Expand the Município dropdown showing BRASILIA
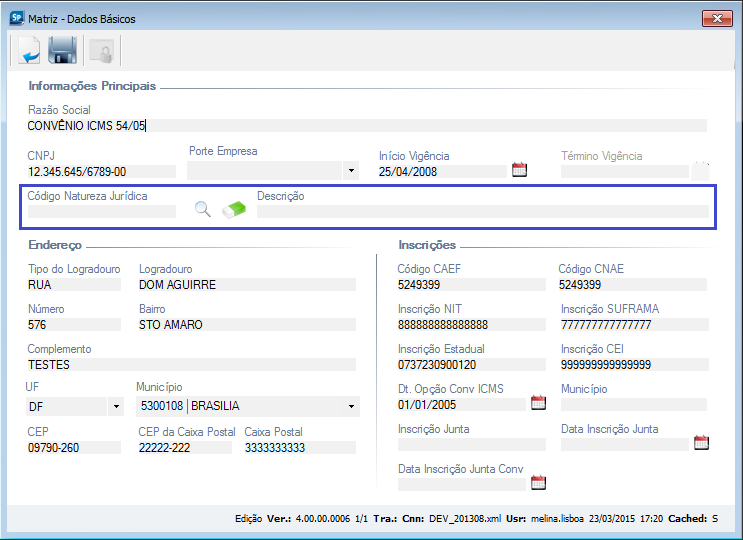The height and width of the screenshot is (540, 743). tap(351, 407)
